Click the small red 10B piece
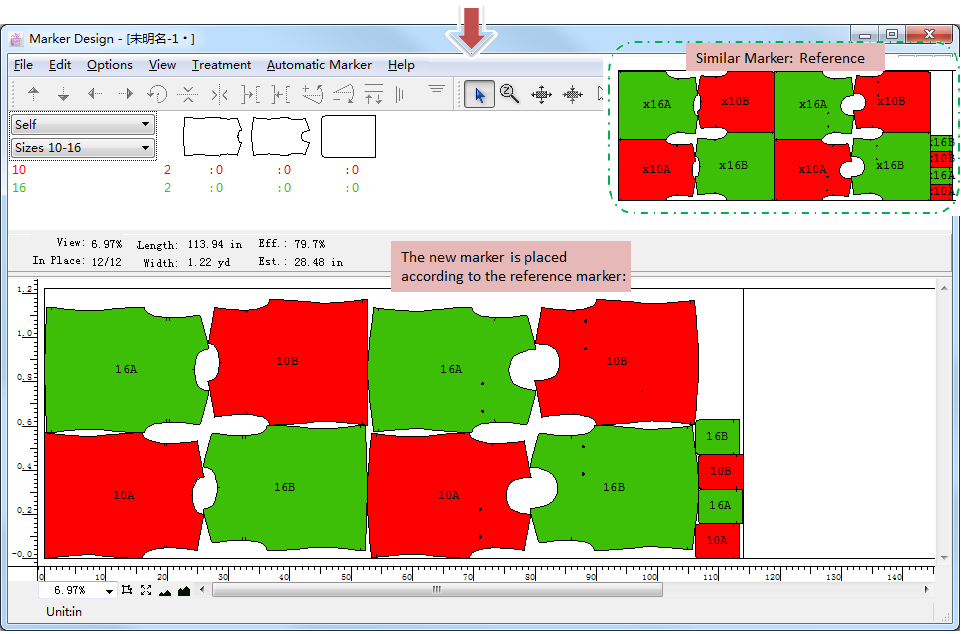This screenshot has height=634, width=961. (720, 471)
